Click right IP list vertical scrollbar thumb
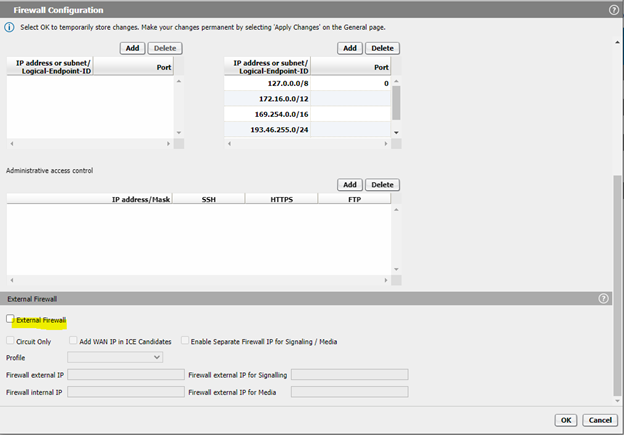Viewport: 624px width, 435px height. pos(396,103)
